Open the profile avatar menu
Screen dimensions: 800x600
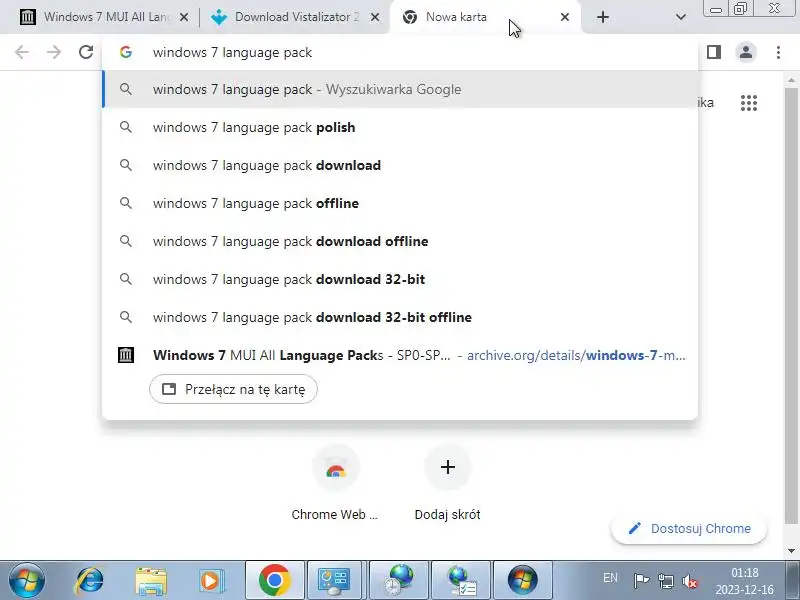pyautogui.click(x=746, y=52)
